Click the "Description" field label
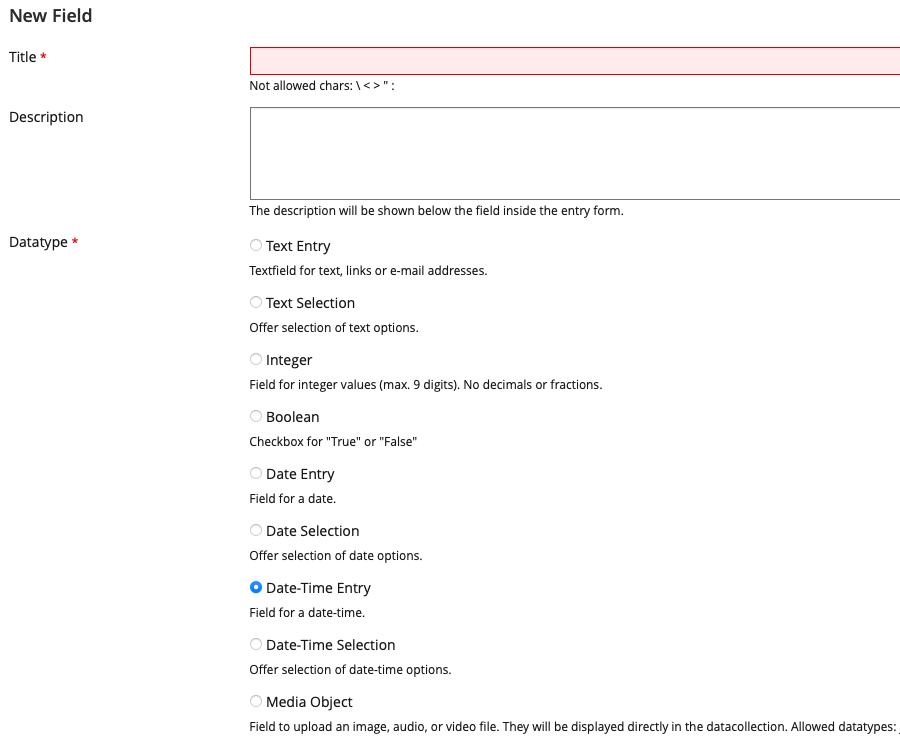 point(46,117)
